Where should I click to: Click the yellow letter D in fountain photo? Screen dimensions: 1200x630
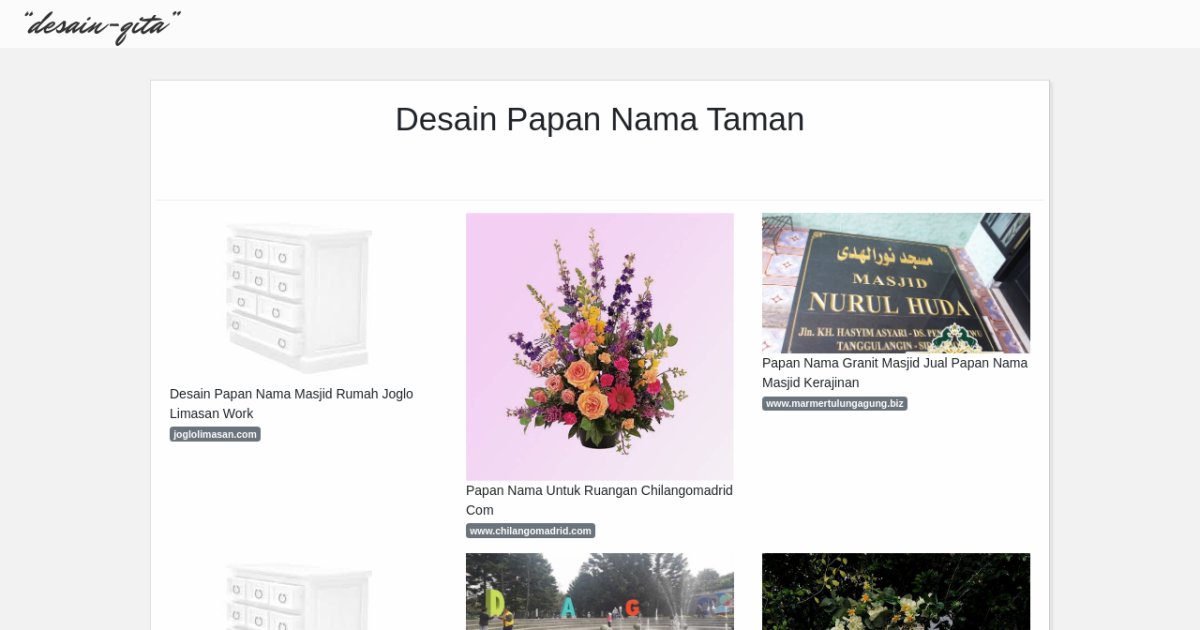pyautogui.click(x=496, y=603)
